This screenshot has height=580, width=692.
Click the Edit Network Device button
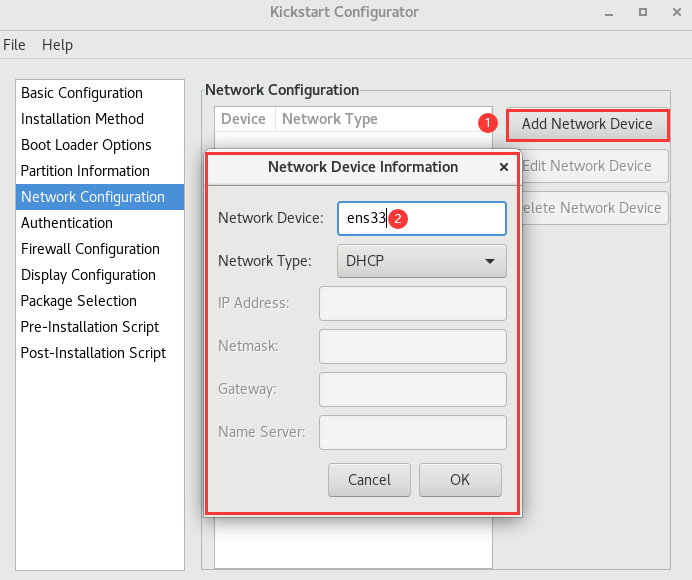pyautogui.click(x=594, y=166)
